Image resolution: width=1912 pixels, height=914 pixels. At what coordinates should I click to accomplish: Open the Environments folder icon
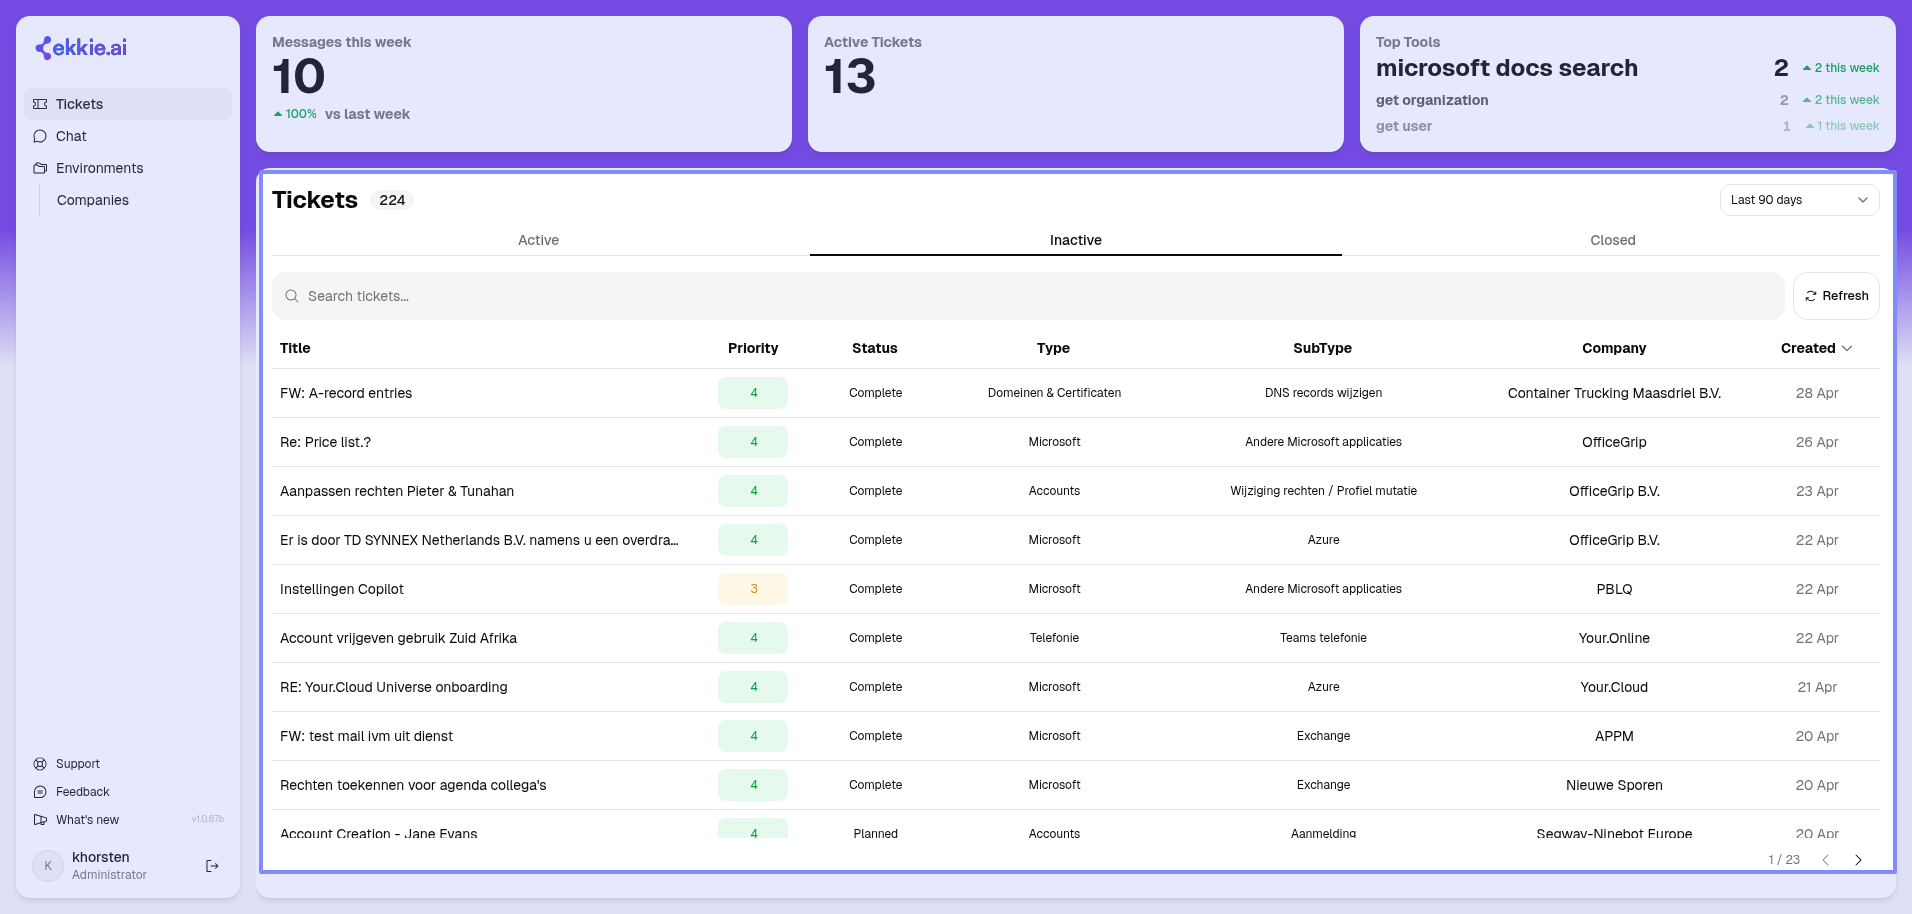pos(40,168)
